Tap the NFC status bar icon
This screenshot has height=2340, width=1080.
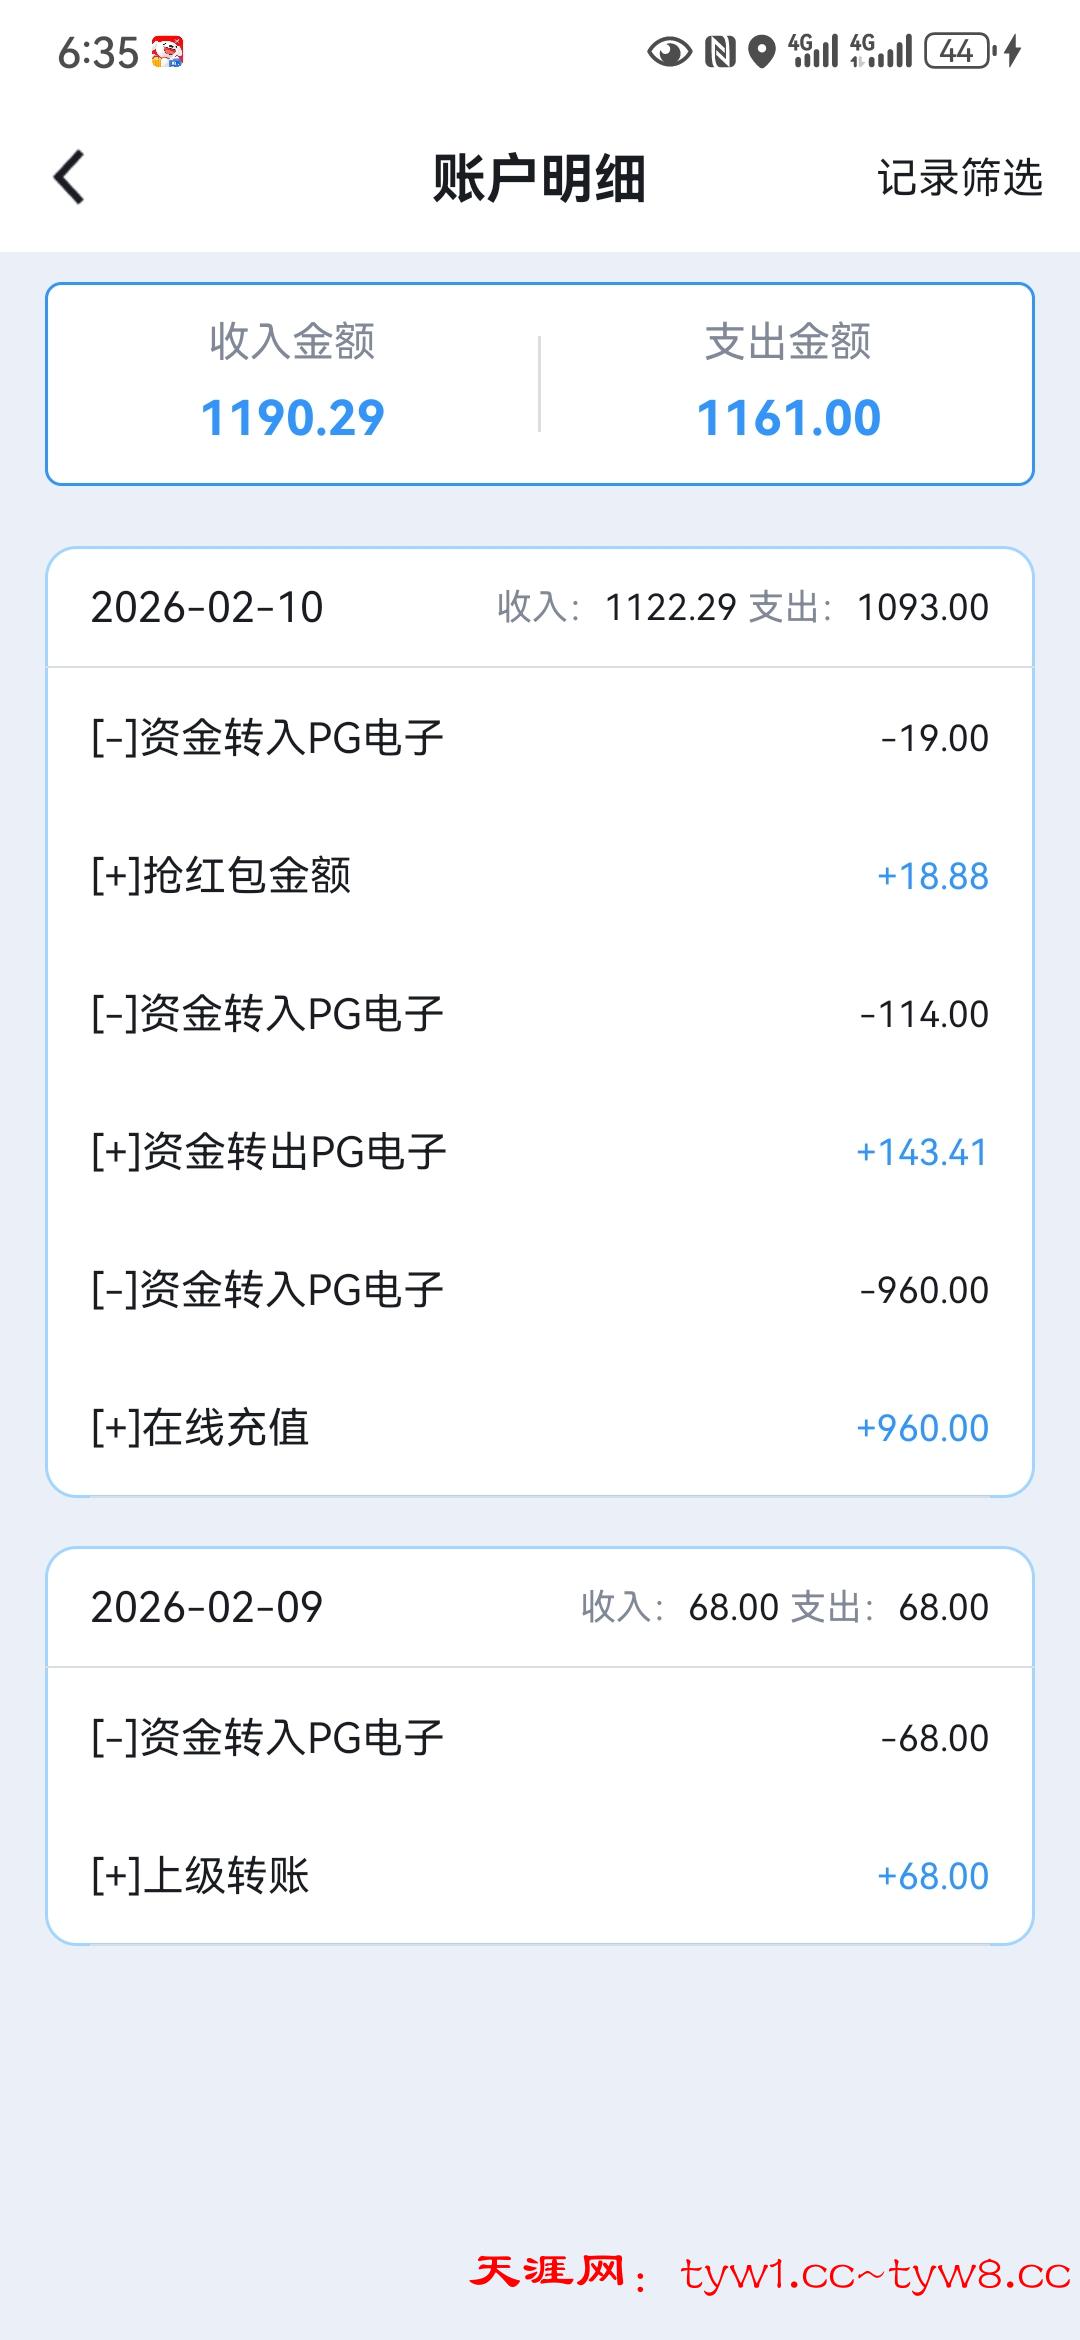[720, 51]
